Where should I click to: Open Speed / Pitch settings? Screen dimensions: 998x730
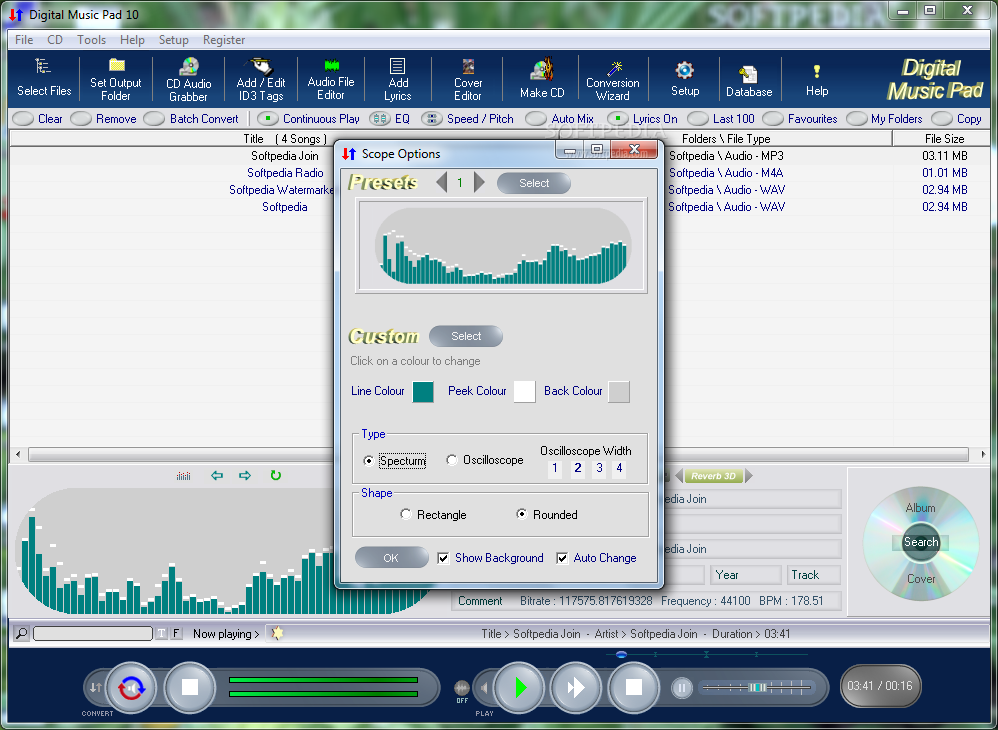[467, 119]
